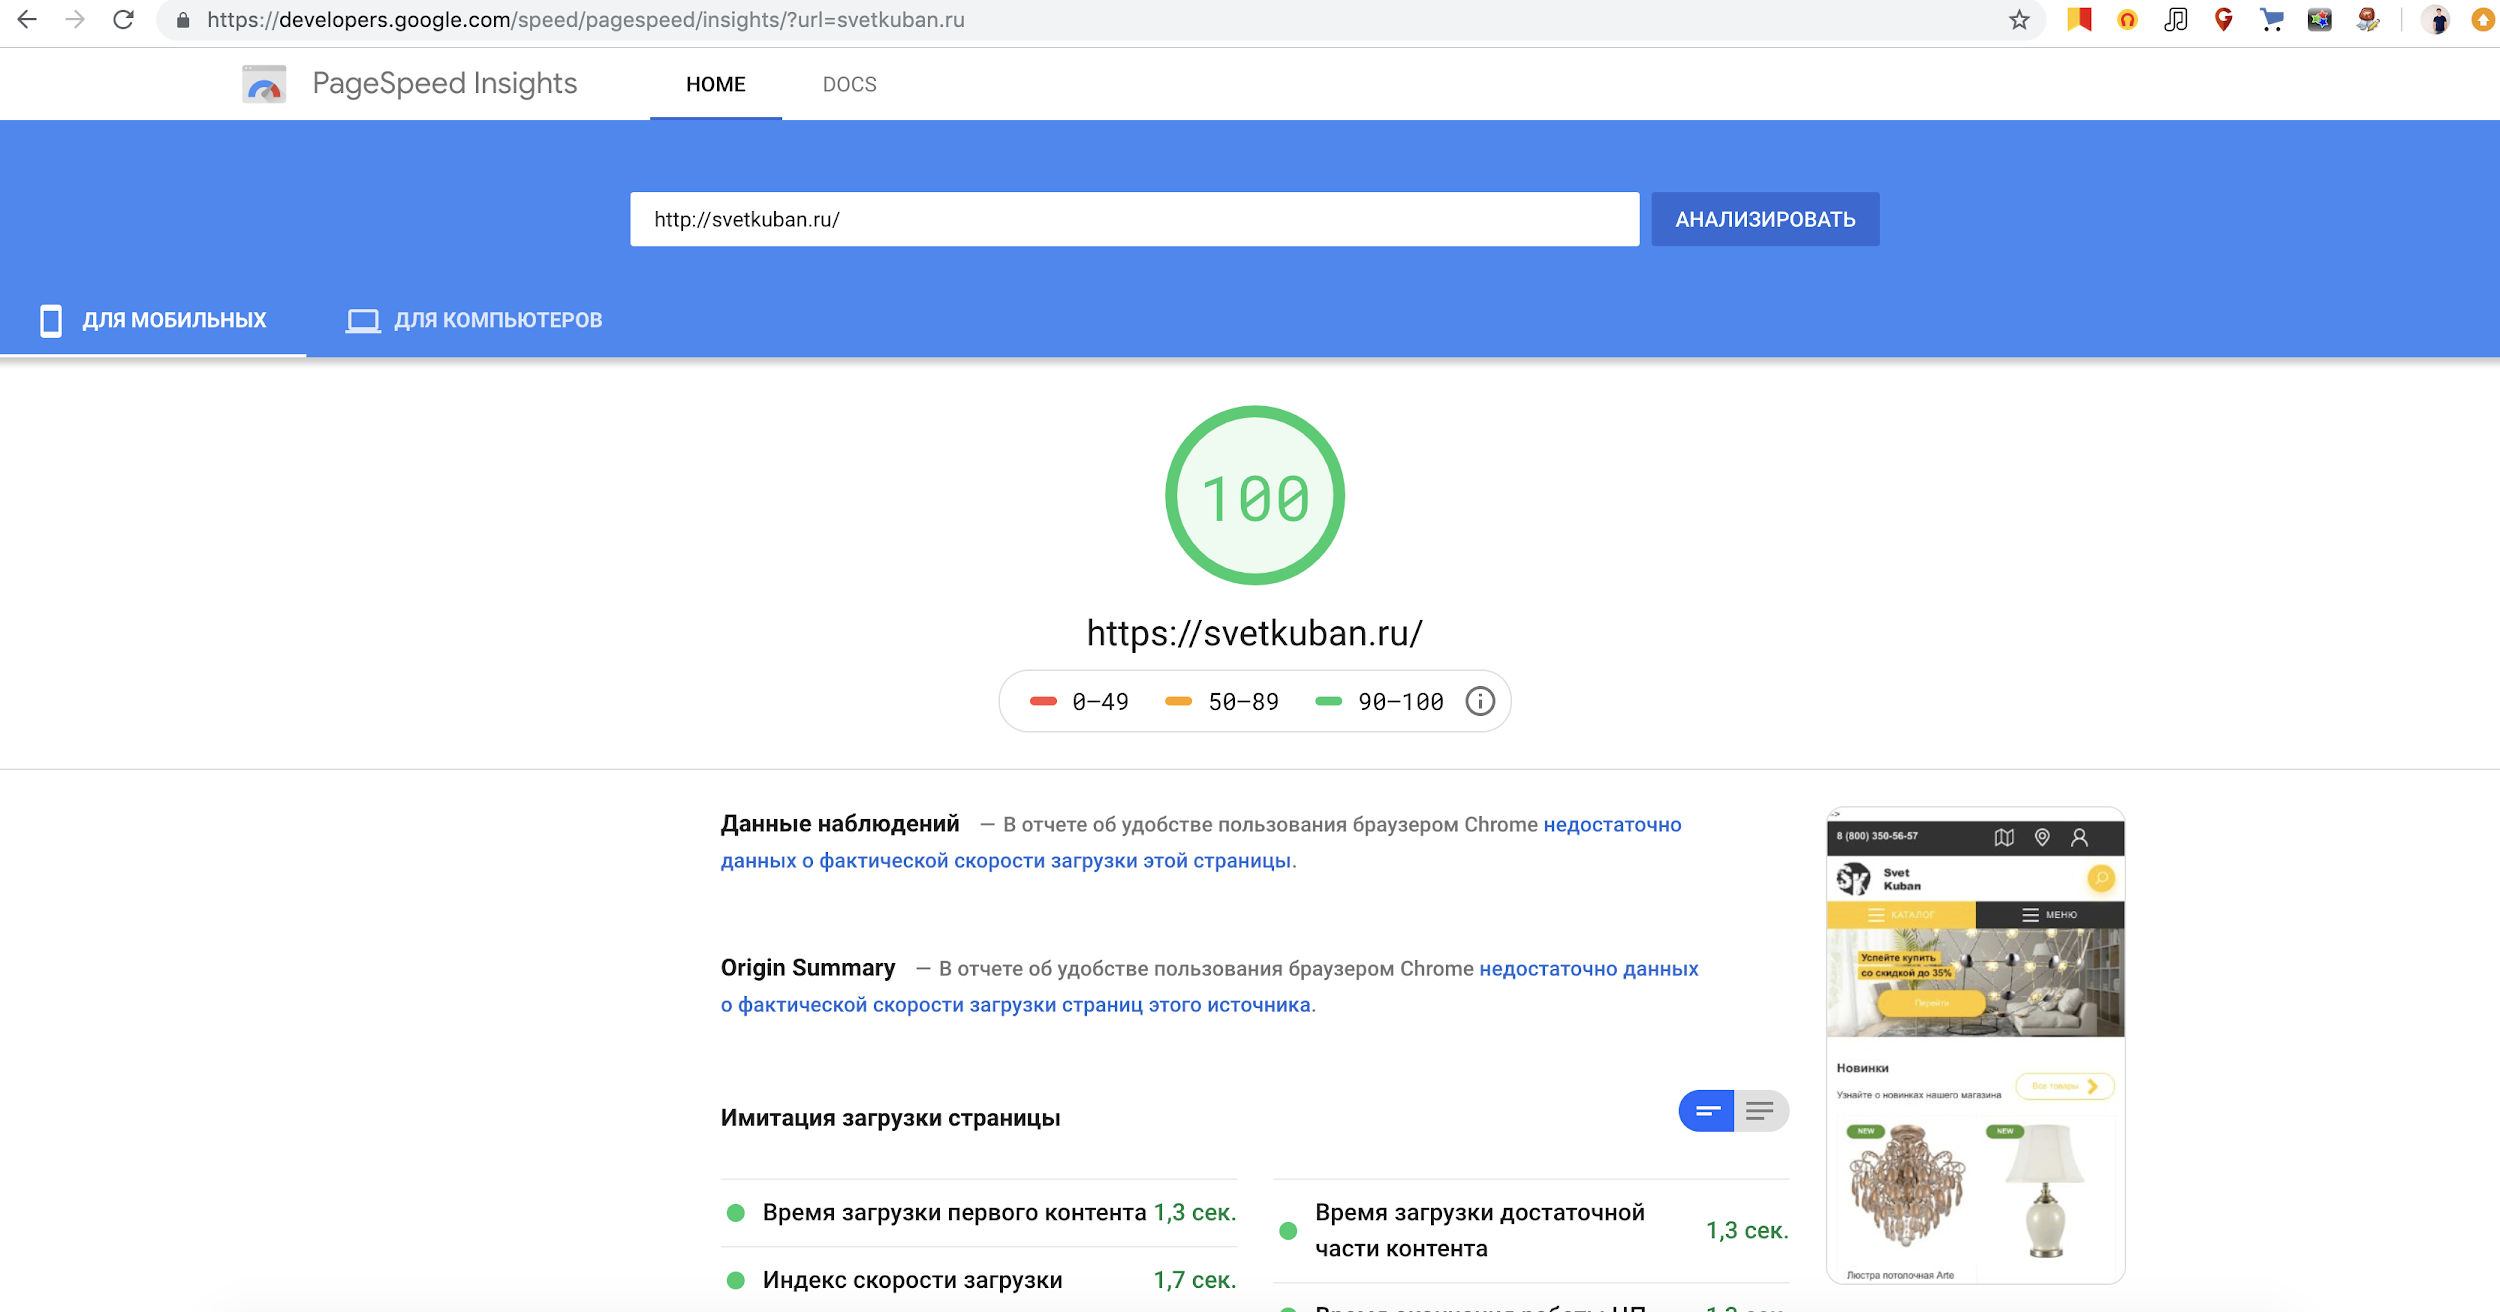Screen dimensions: 2500x1312
Task: Switch to the DOCS tab
Action: point(849,84)
